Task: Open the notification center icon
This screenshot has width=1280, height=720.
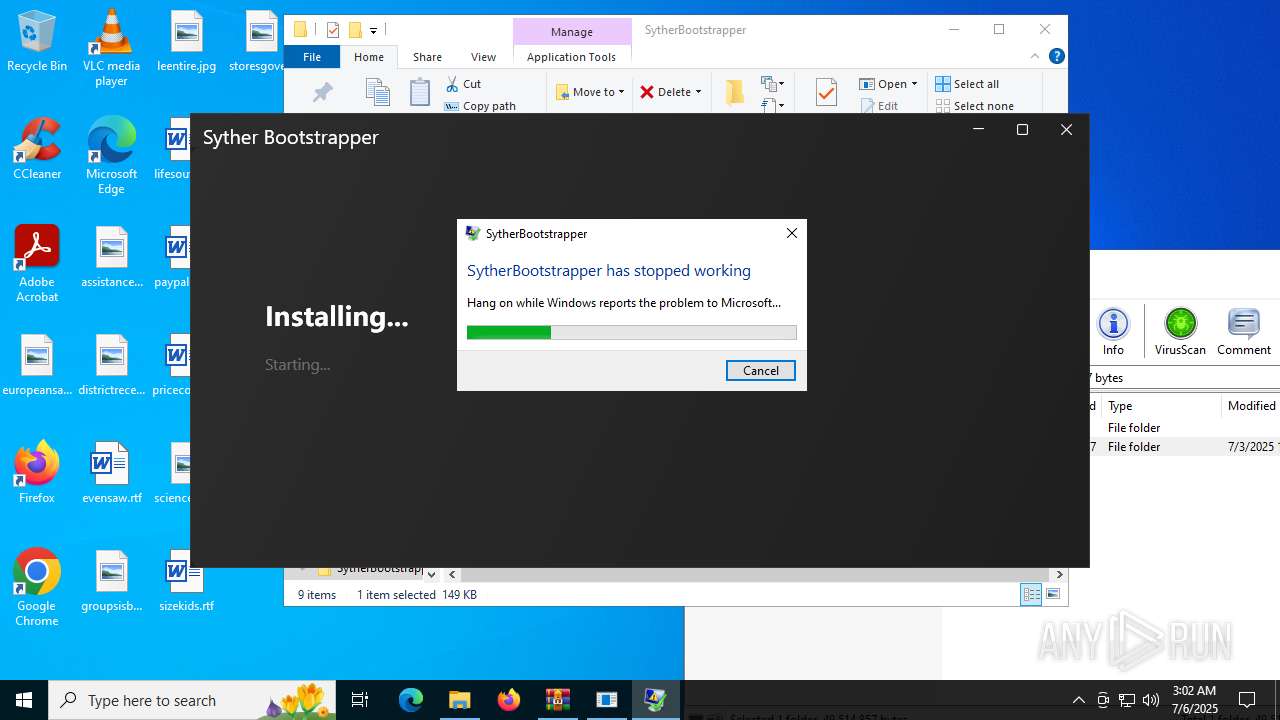Action: pos(1247,700)
